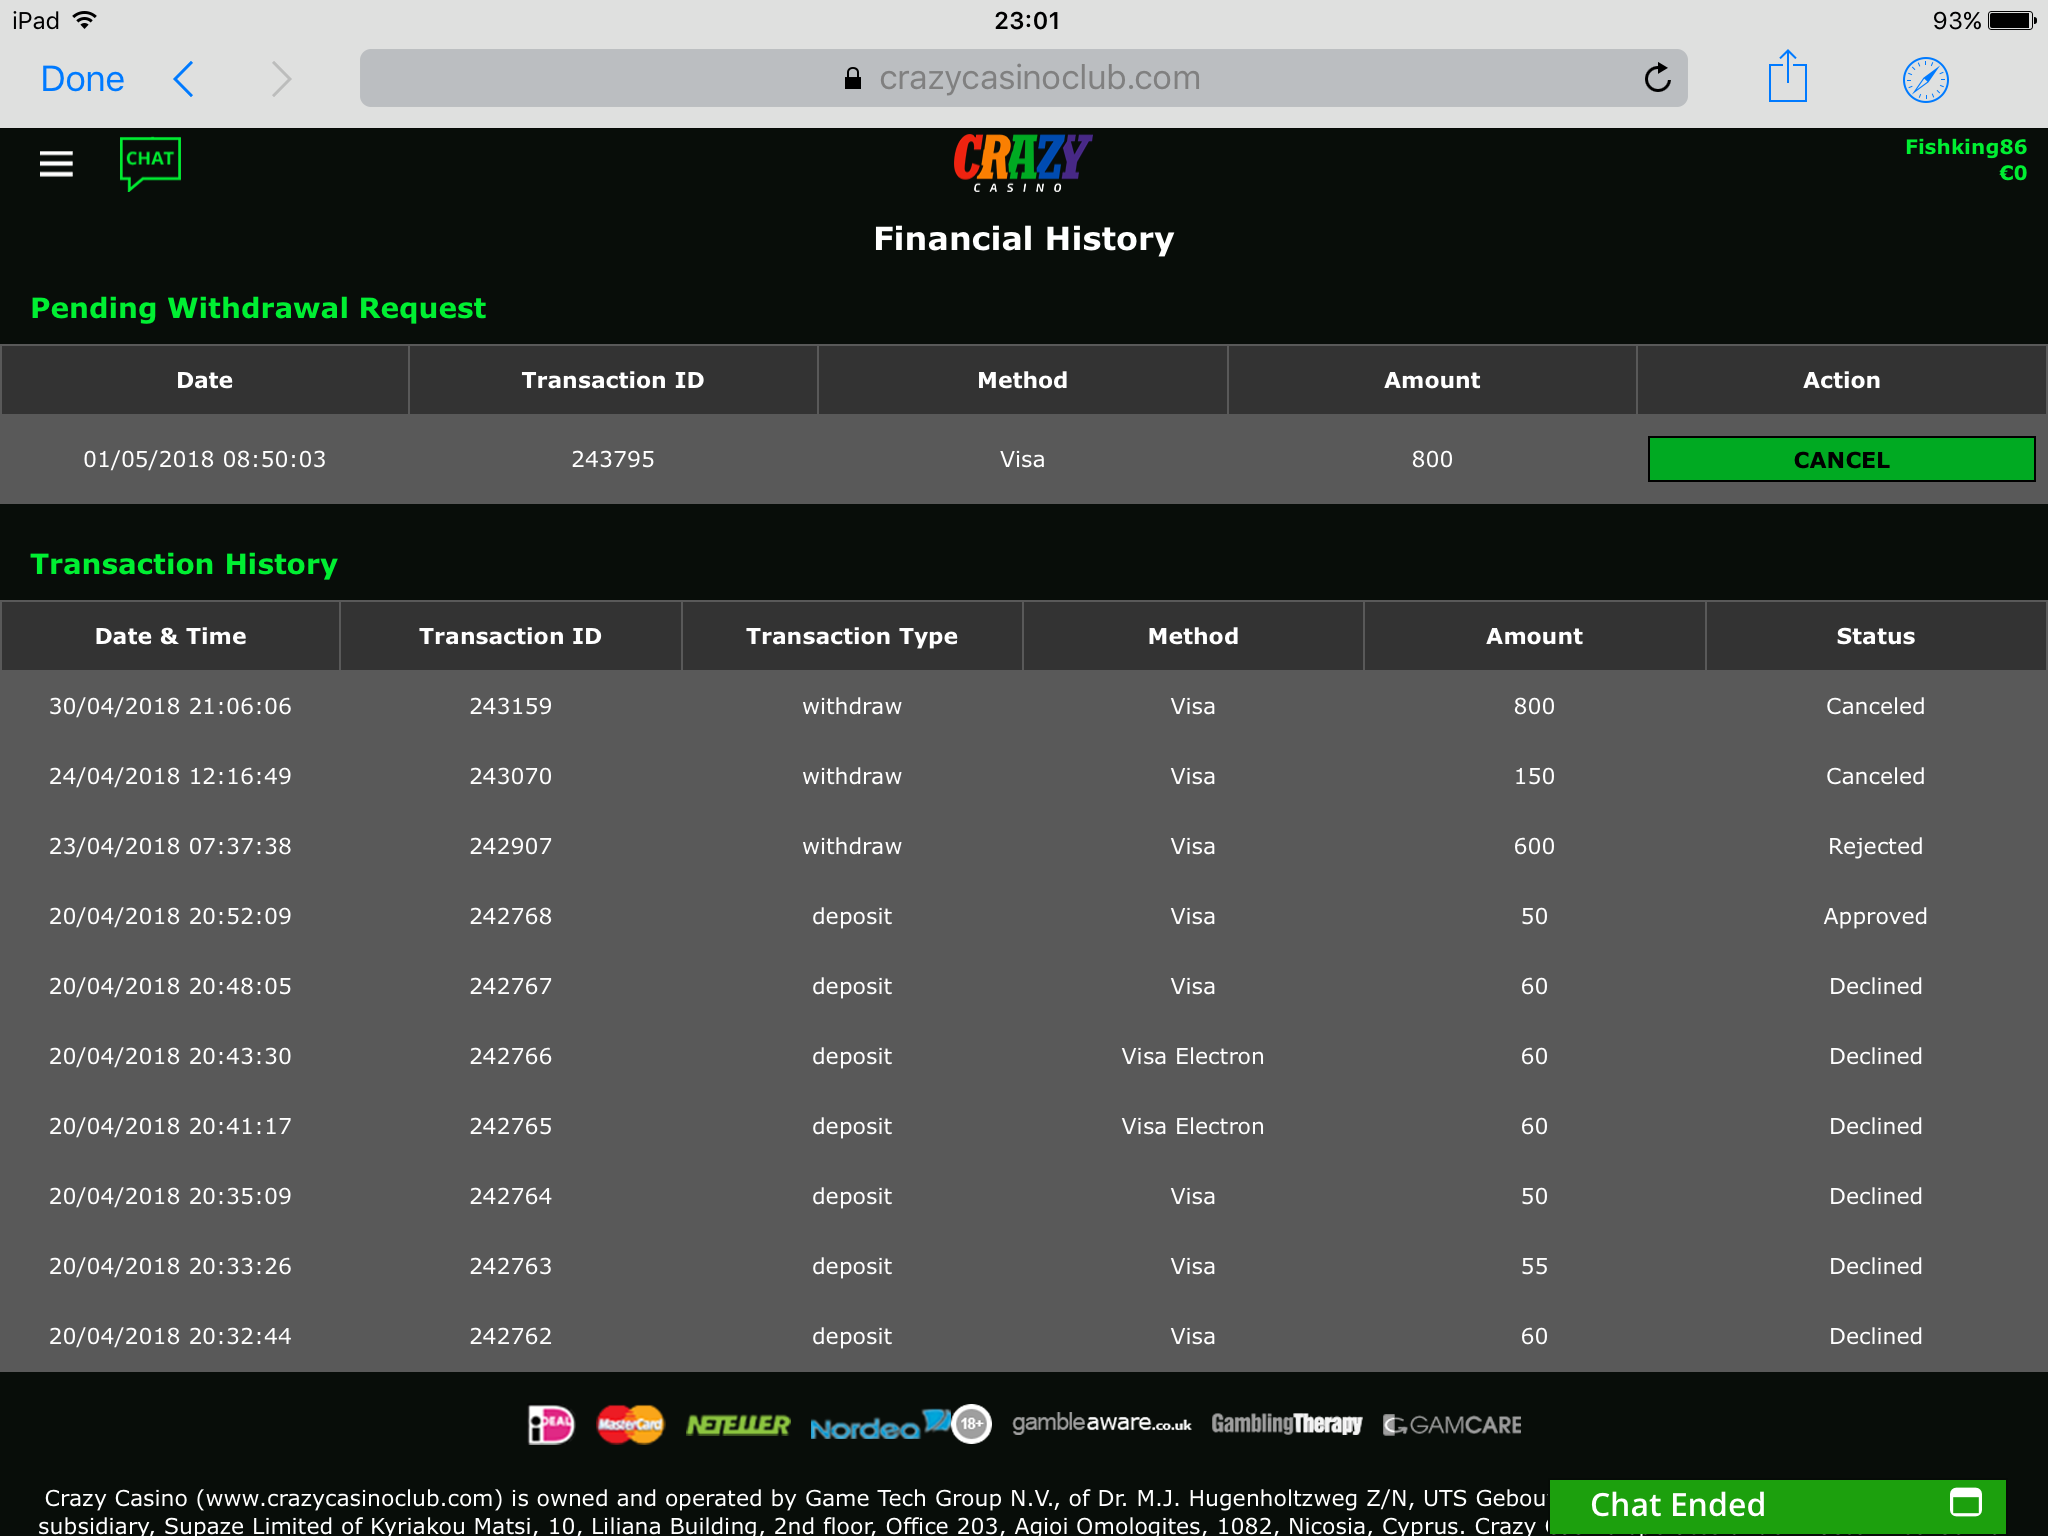2048x1536 pixels.
Task: Select the Approved status cell
Action: pyautogui.click(x=1875, y=916)
